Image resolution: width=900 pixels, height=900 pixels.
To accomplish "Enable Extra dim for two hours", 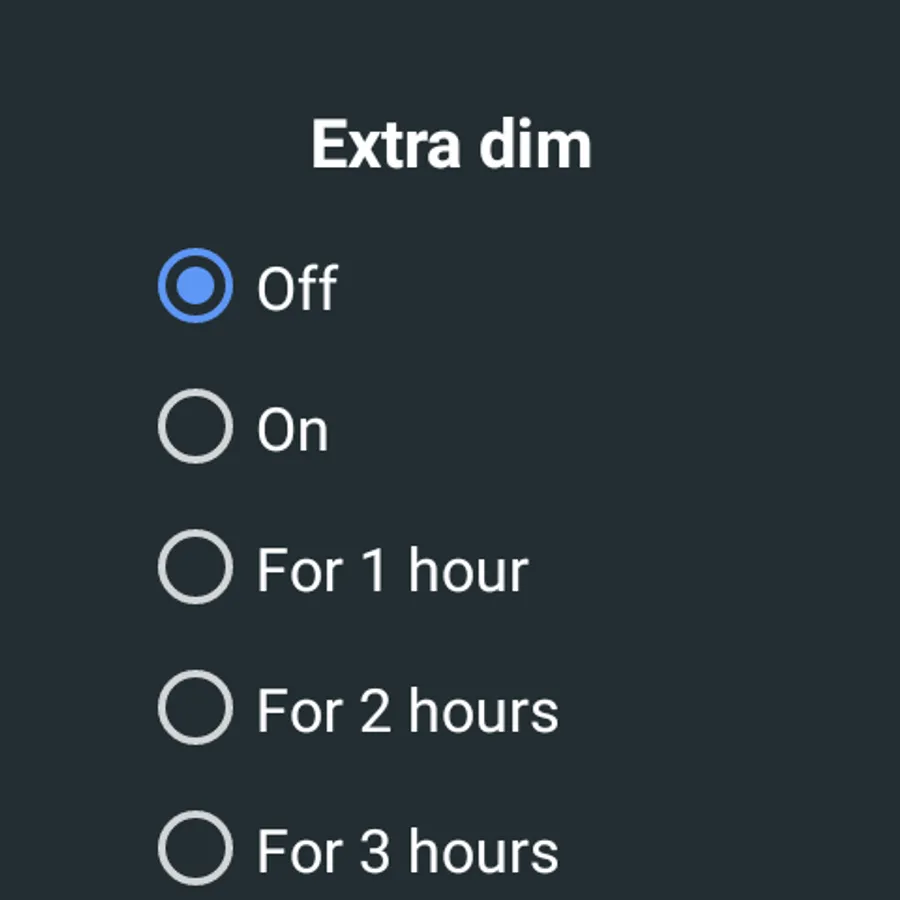I will [195, 709].
